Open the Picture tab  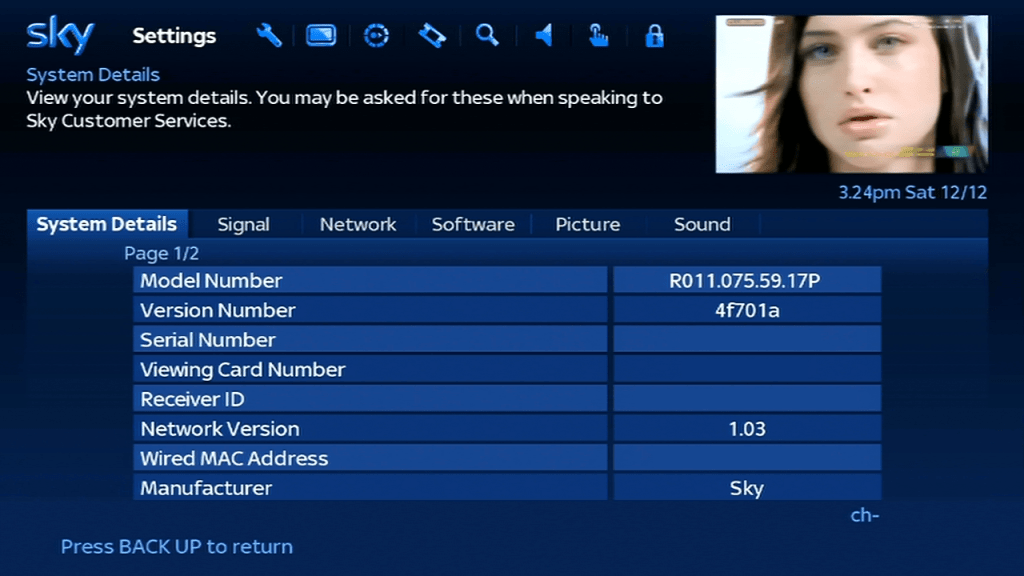coord(587,224)
